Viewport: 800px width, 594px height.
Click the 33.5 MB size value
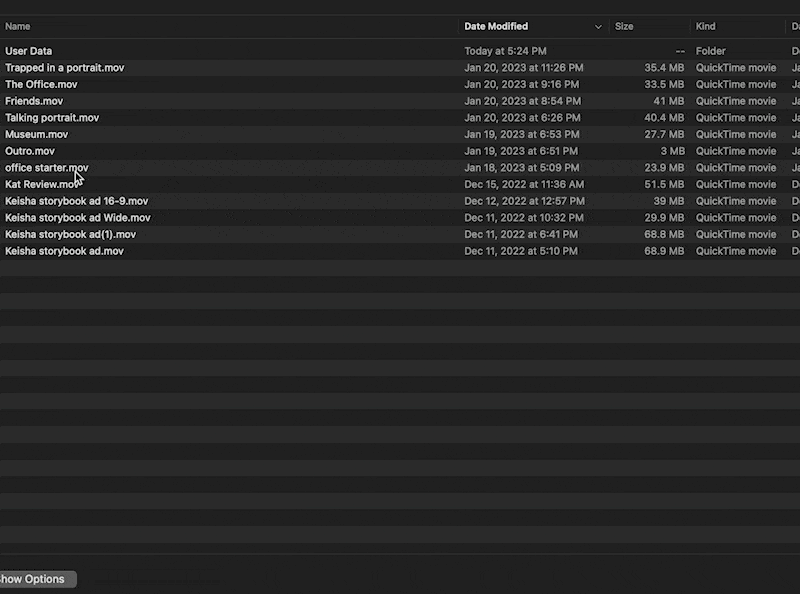point(664,85)
